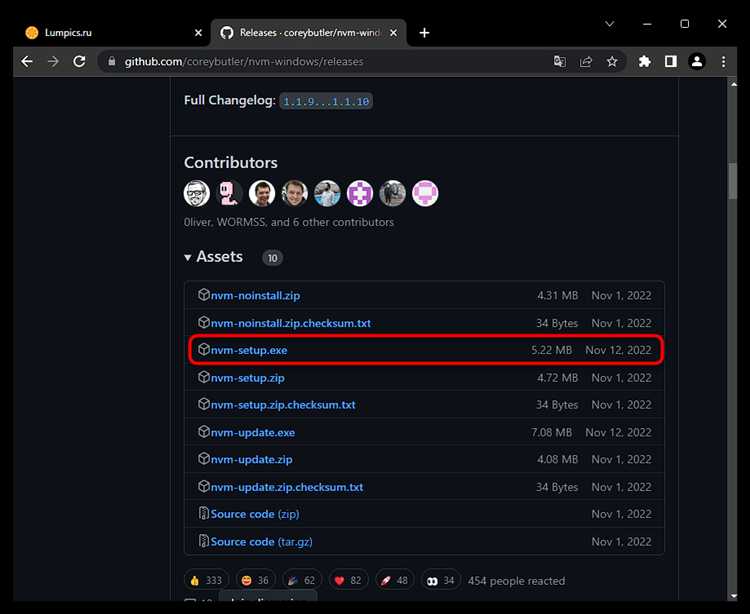Image resolution: width=750 pixels, height=614 pixels.
Task: Click the Nov 12, 2022 date of nvm-update.exe
Action: 618,432
